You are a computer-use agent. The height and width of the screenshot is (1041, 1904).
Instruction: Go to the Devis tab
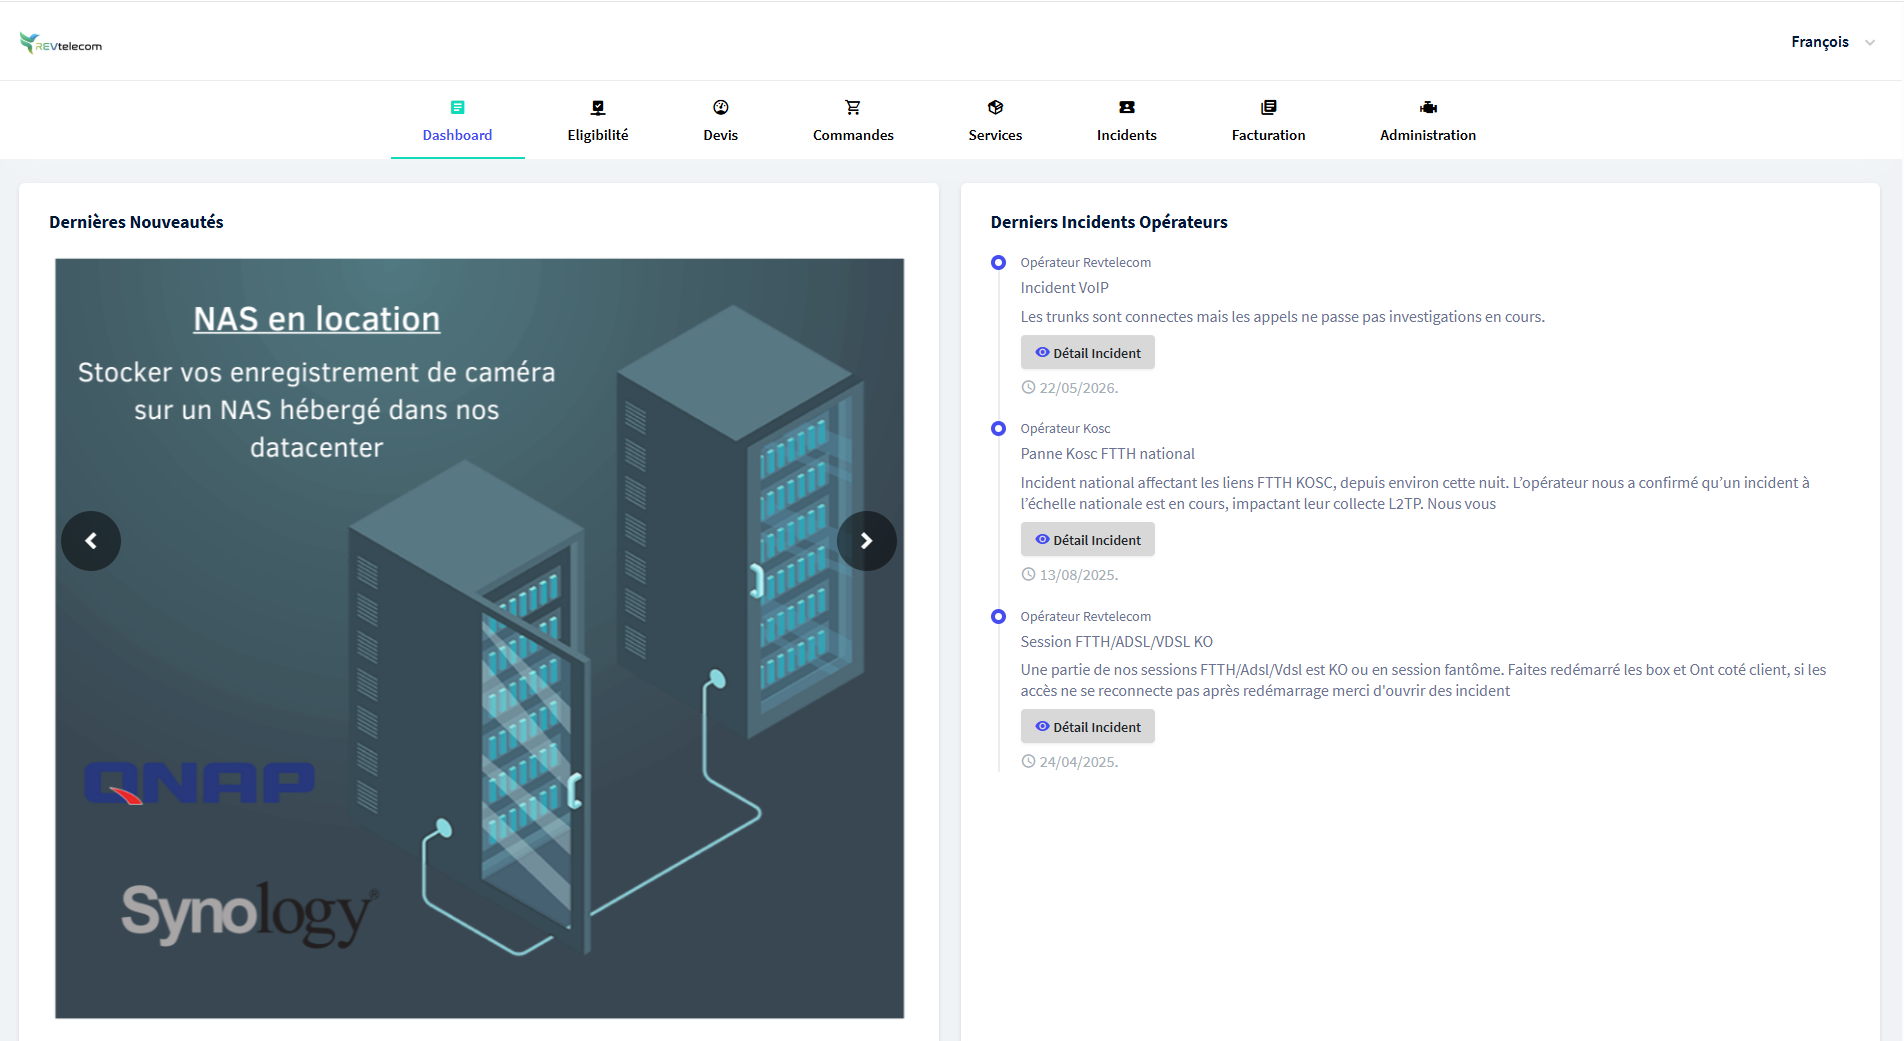coord(720,121)
